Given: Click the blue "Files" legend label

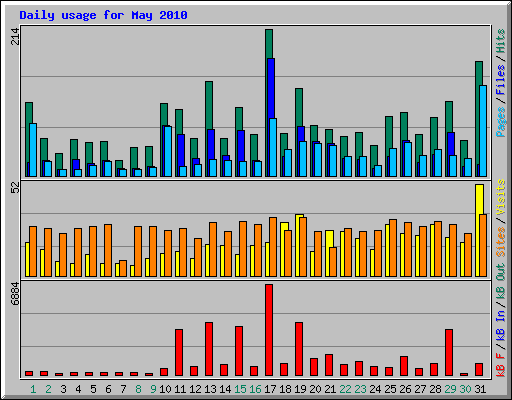Looking at the screenshot, I should [x=501, y=80].
